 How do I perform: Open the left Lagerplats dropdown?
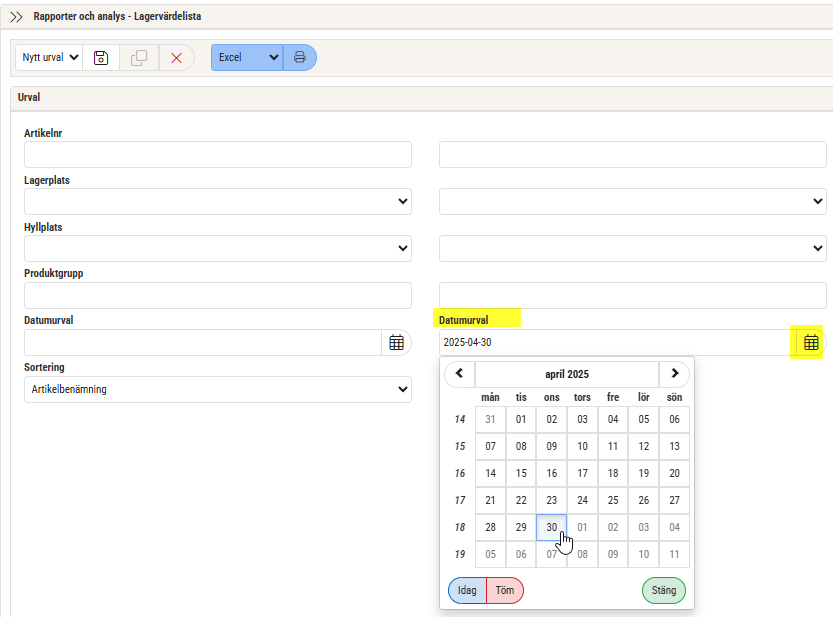point(217,202)
